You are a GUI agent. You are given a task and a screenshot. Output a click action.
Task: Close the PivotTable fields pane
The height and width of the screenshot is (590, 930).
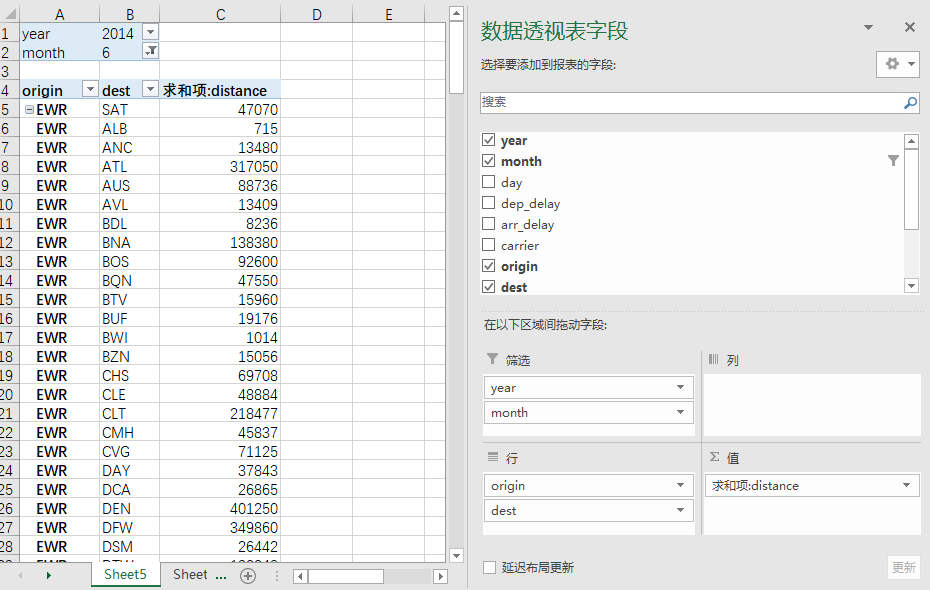click(909, 28)
